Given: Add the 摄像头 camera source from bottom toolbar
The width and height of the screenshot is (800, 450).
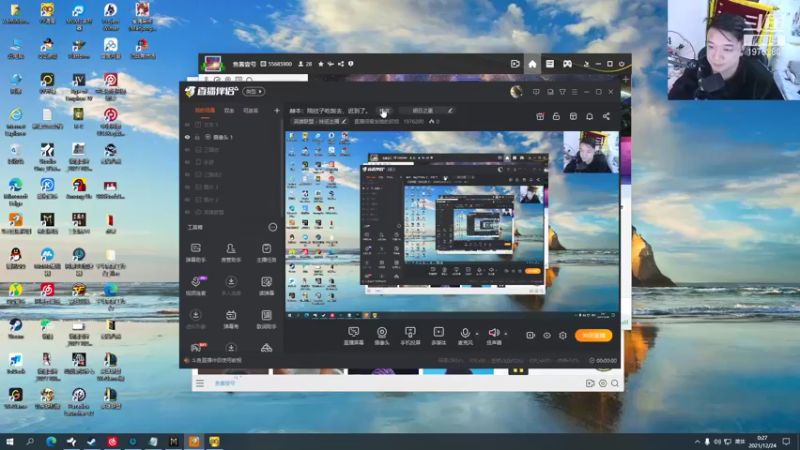Looking at the screenshot, I should (382, 336).
